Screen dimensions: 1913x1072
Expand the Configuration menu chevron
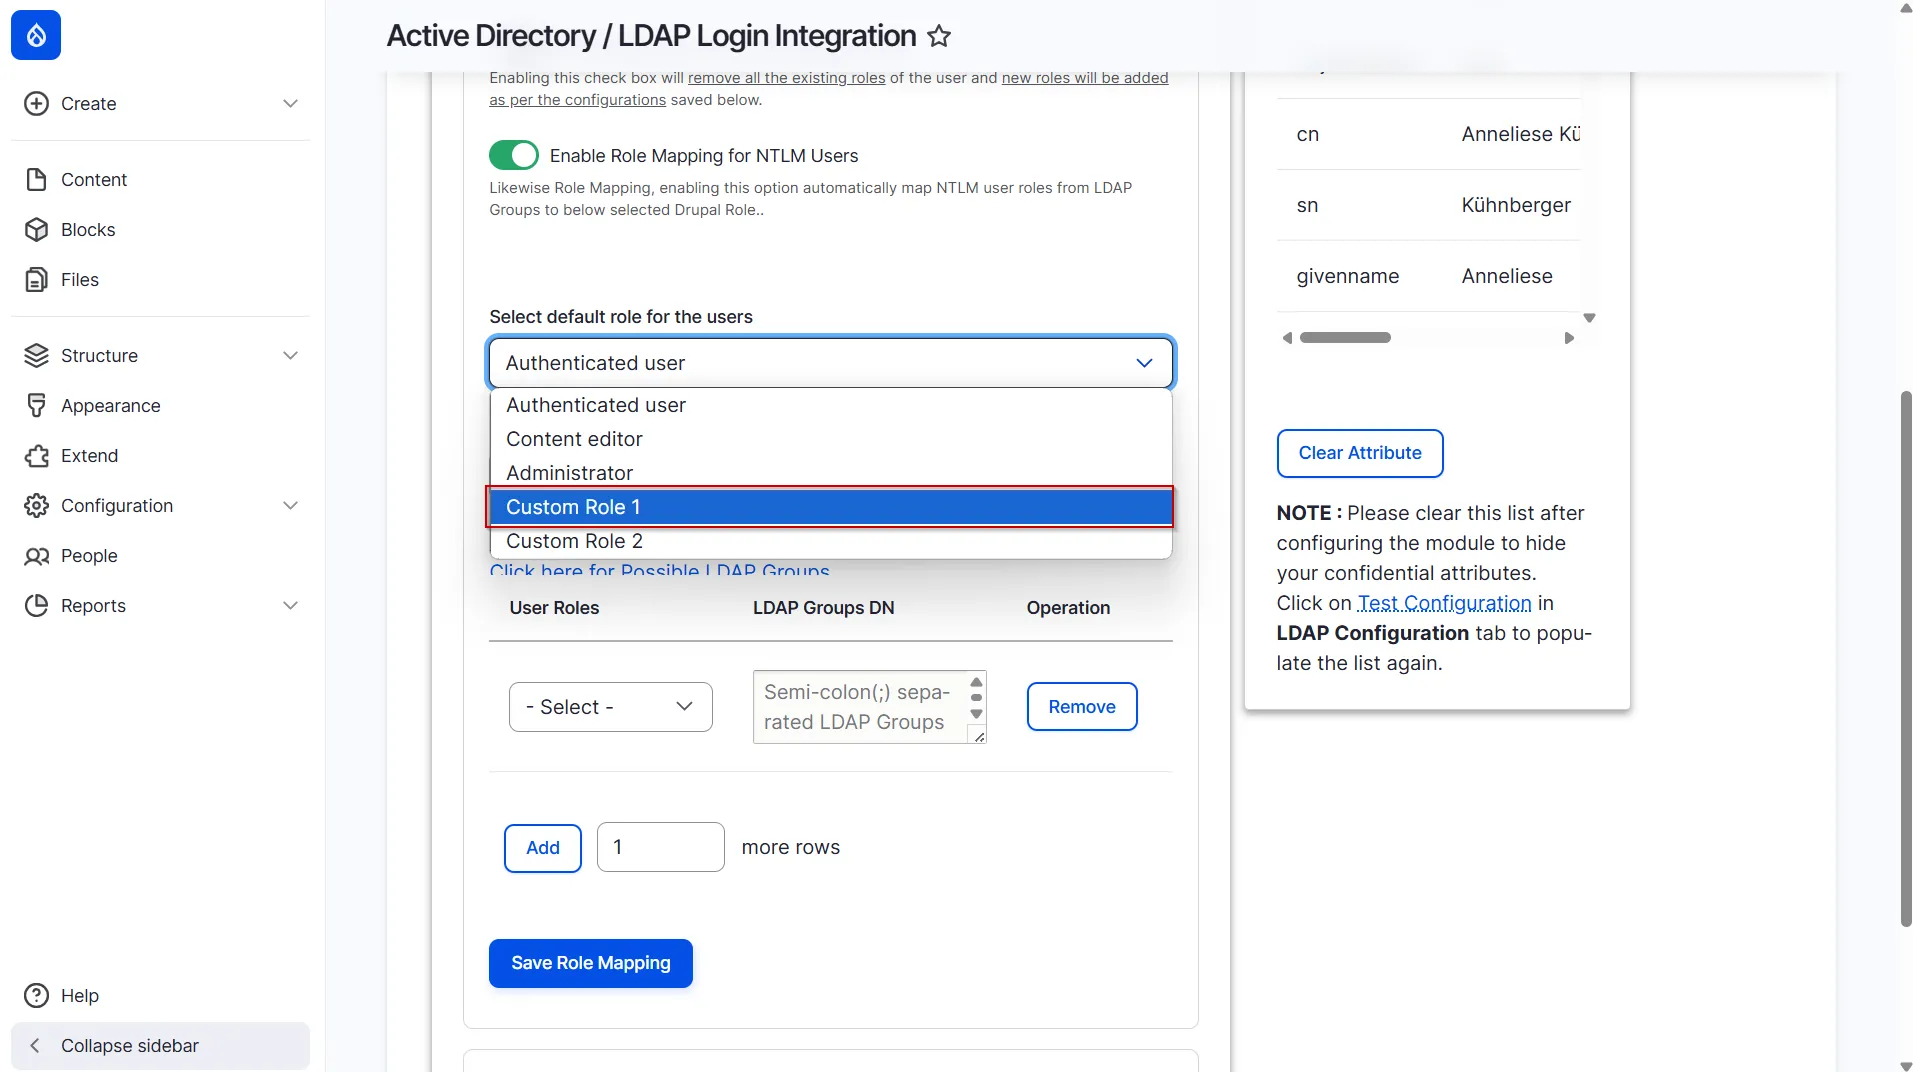point(290,506)
